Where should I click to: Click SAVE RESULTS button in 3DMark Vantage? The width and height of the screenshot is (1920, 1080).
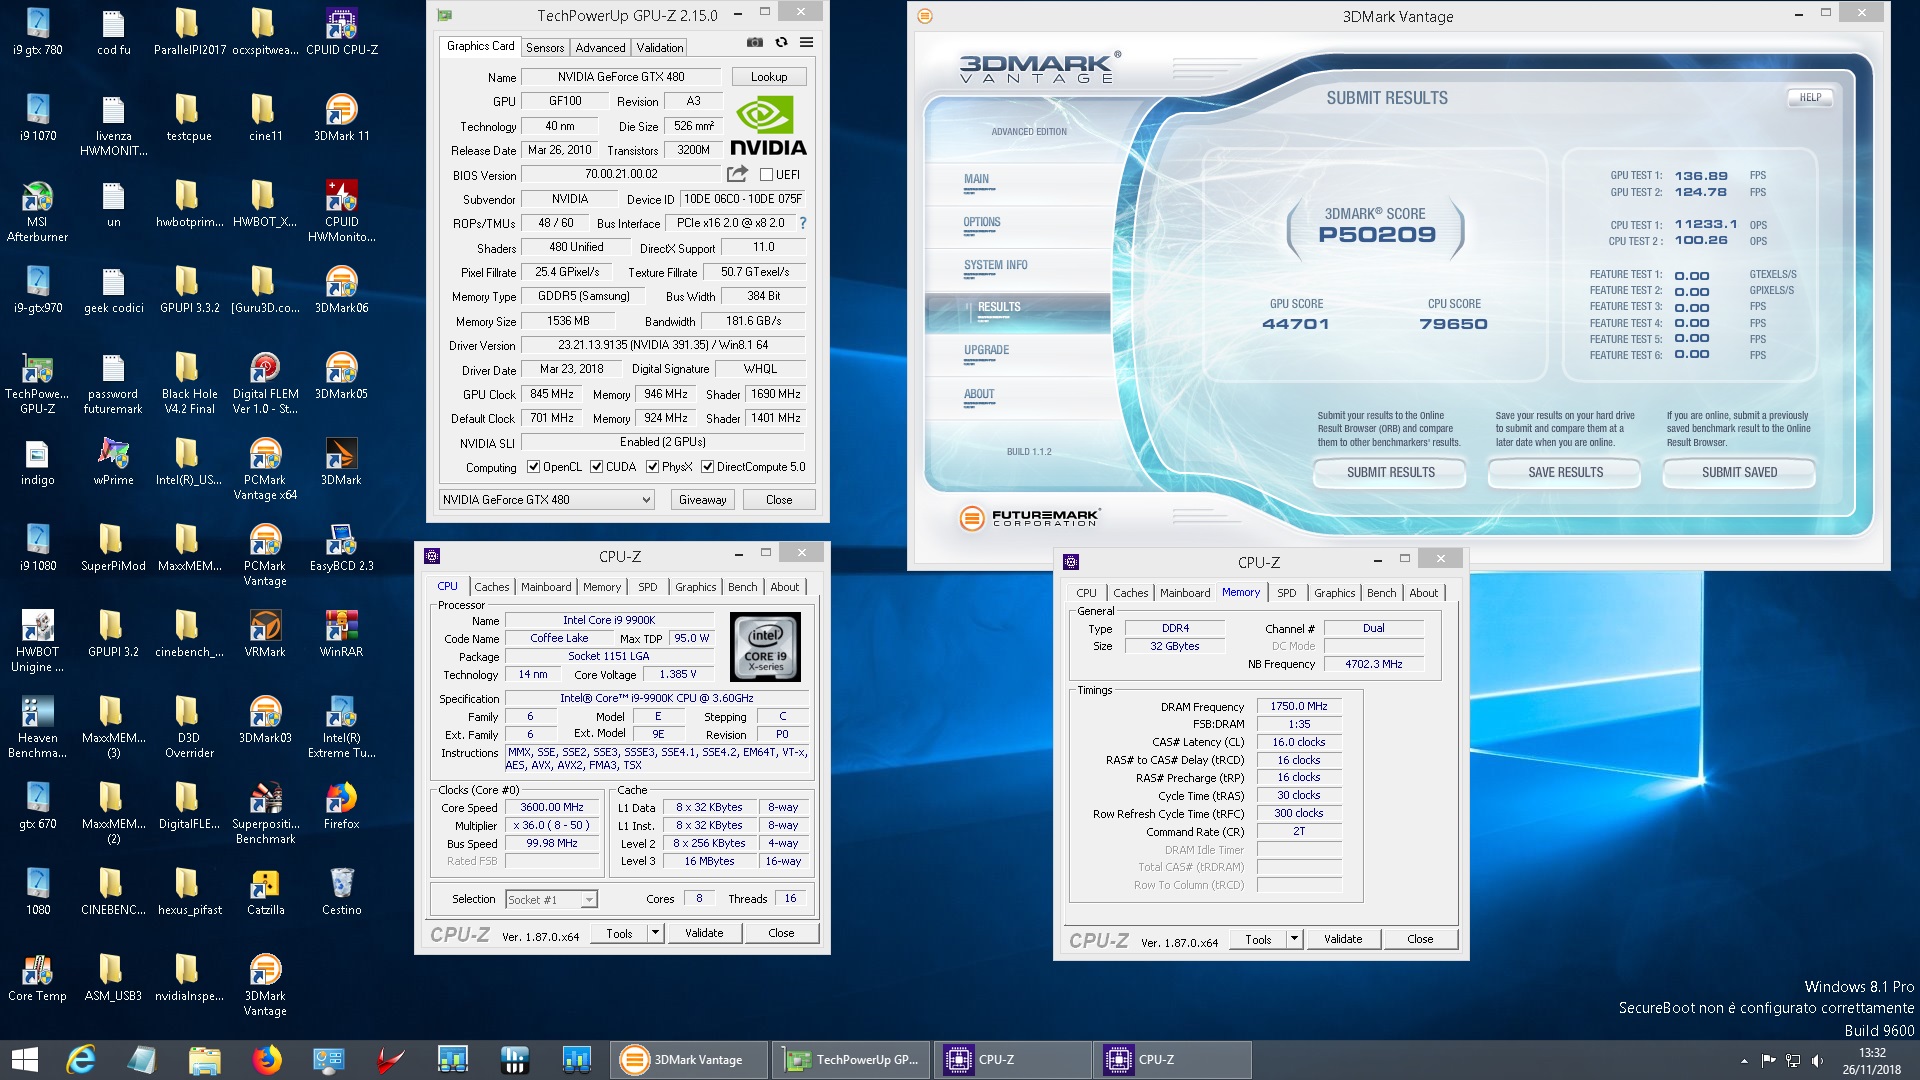click(x=1565, y=472)
